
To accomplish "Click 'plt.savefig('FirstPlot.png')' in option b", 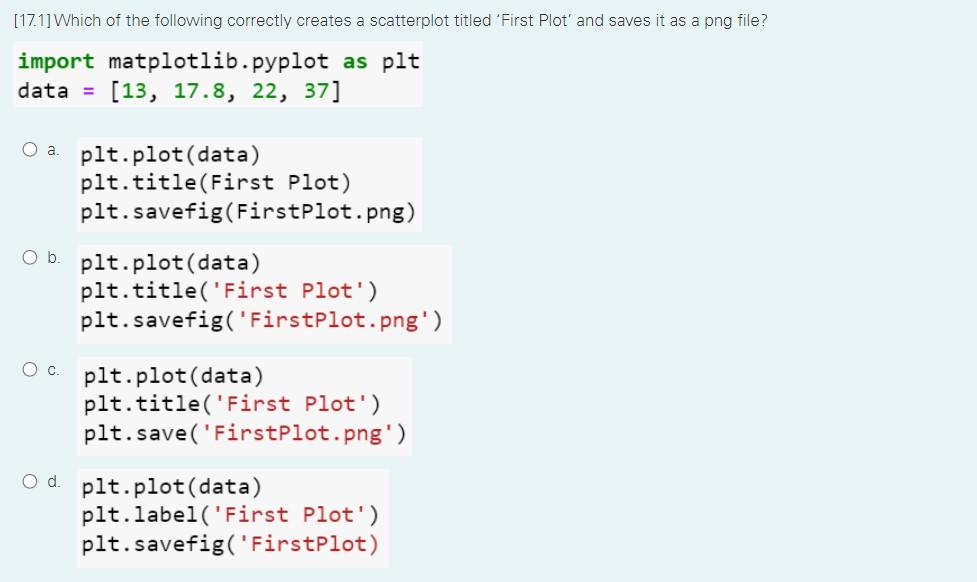I will [261, 319].
